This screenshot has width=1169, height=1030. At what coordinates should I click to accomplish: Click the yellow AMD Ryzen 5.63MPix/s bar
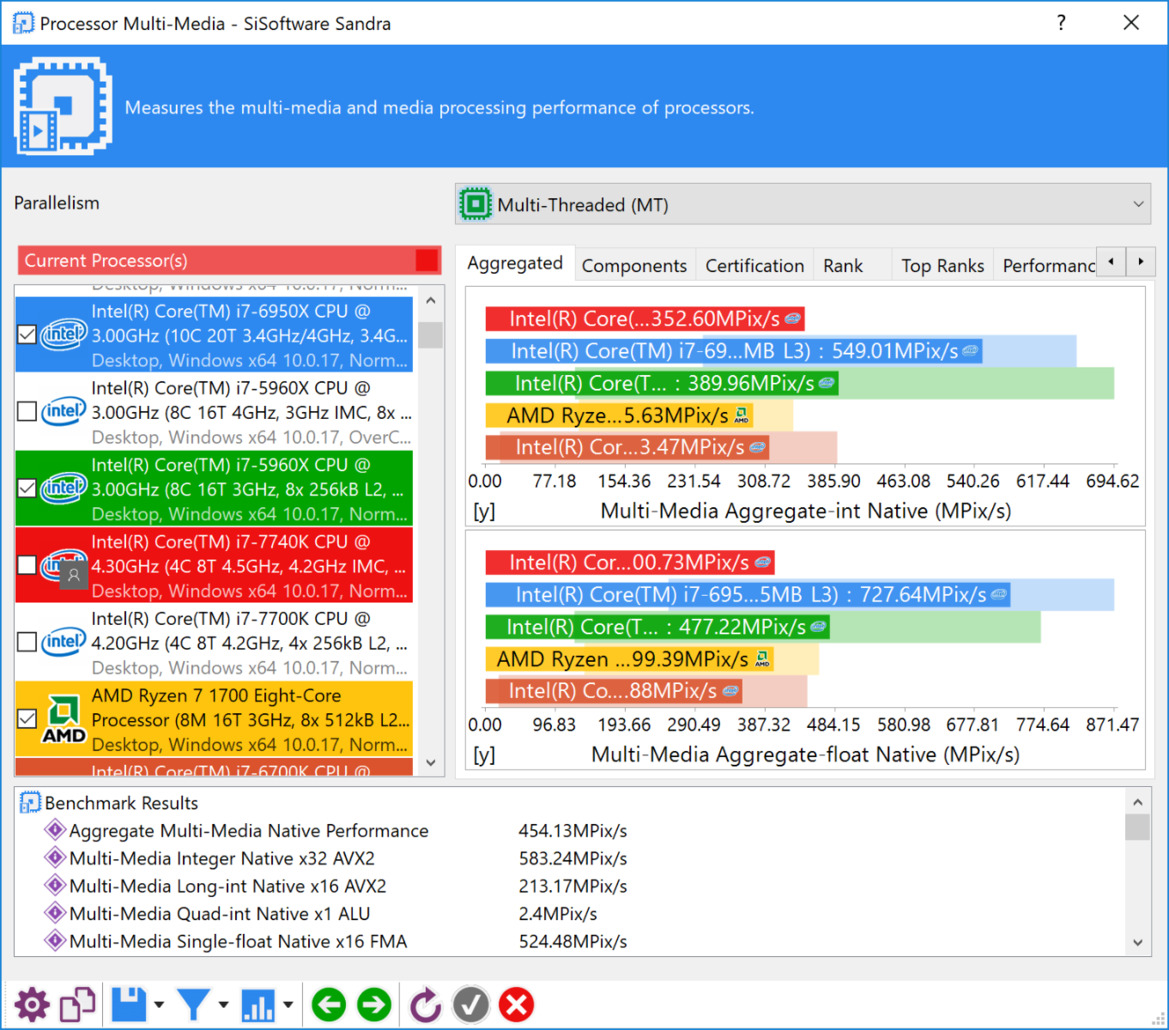(619, 415)
